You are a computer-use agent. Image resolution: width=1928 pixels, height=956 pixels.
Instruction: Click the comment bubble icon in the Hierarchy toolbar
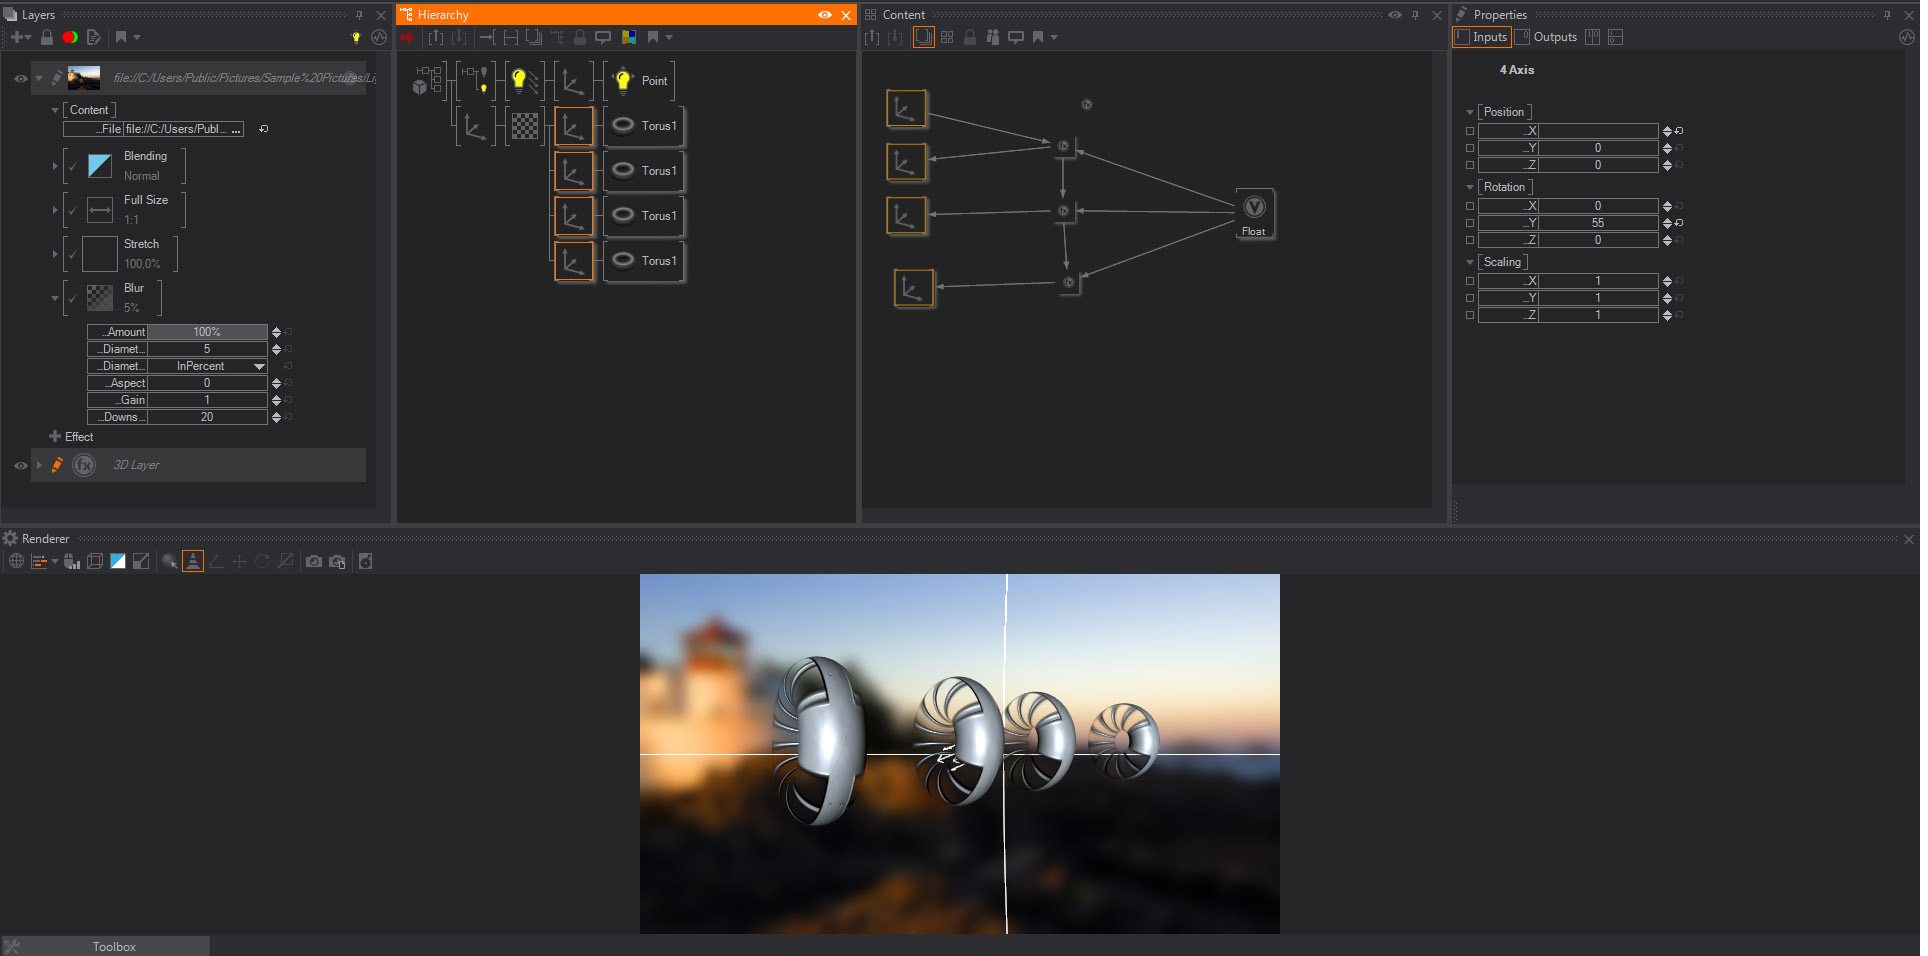click(603, 37)
